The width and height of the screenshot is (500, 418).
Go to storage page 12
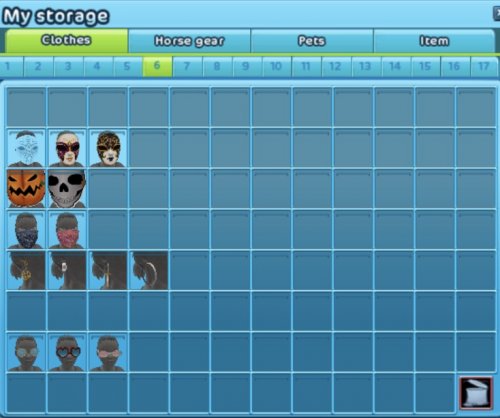(x=336, y=66)
